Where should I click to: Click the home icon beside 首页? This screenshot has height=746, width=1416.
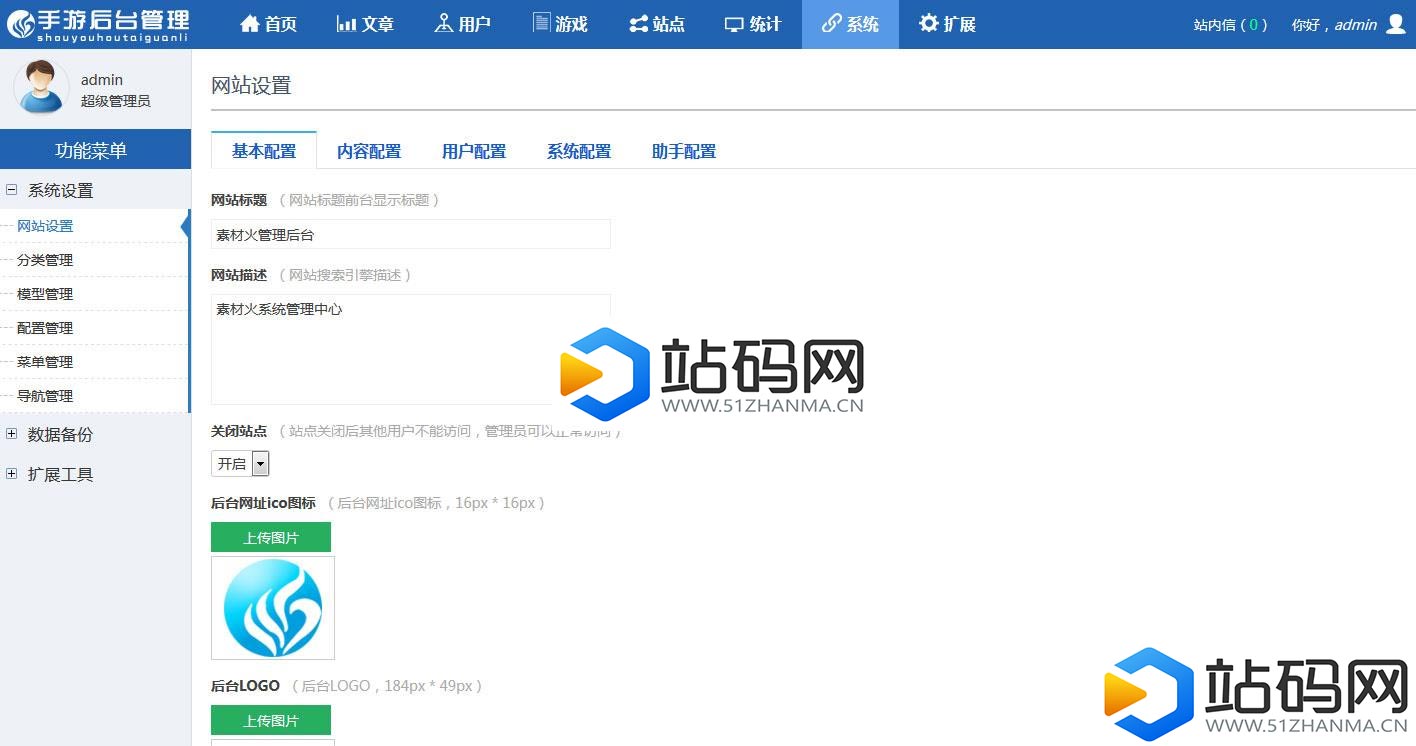pyautogui.click(x=250, y=24)
